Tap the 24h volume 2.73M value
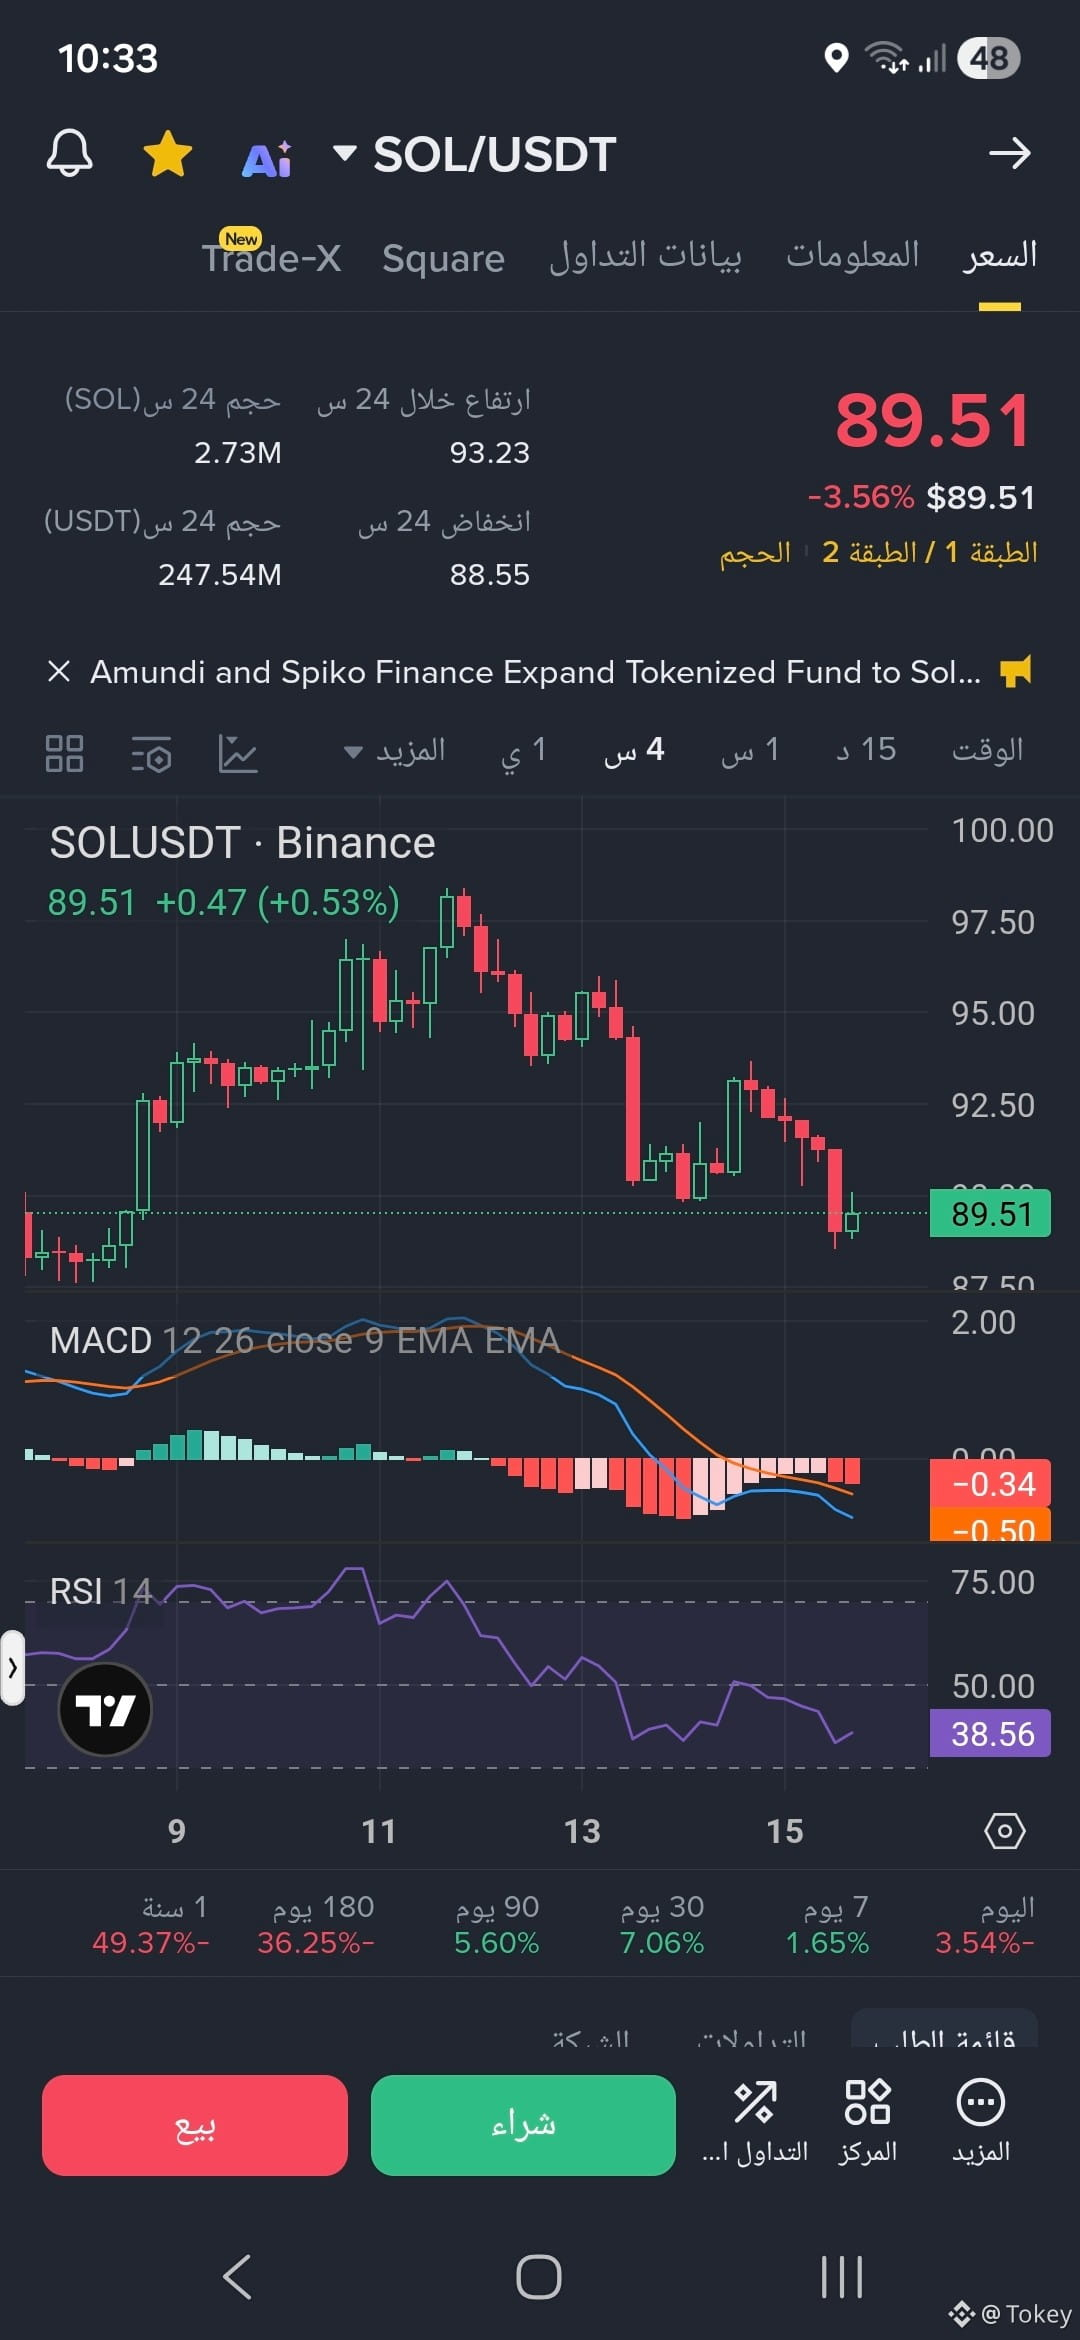This screenshot has width=1080, height=2340. [238, 452]
